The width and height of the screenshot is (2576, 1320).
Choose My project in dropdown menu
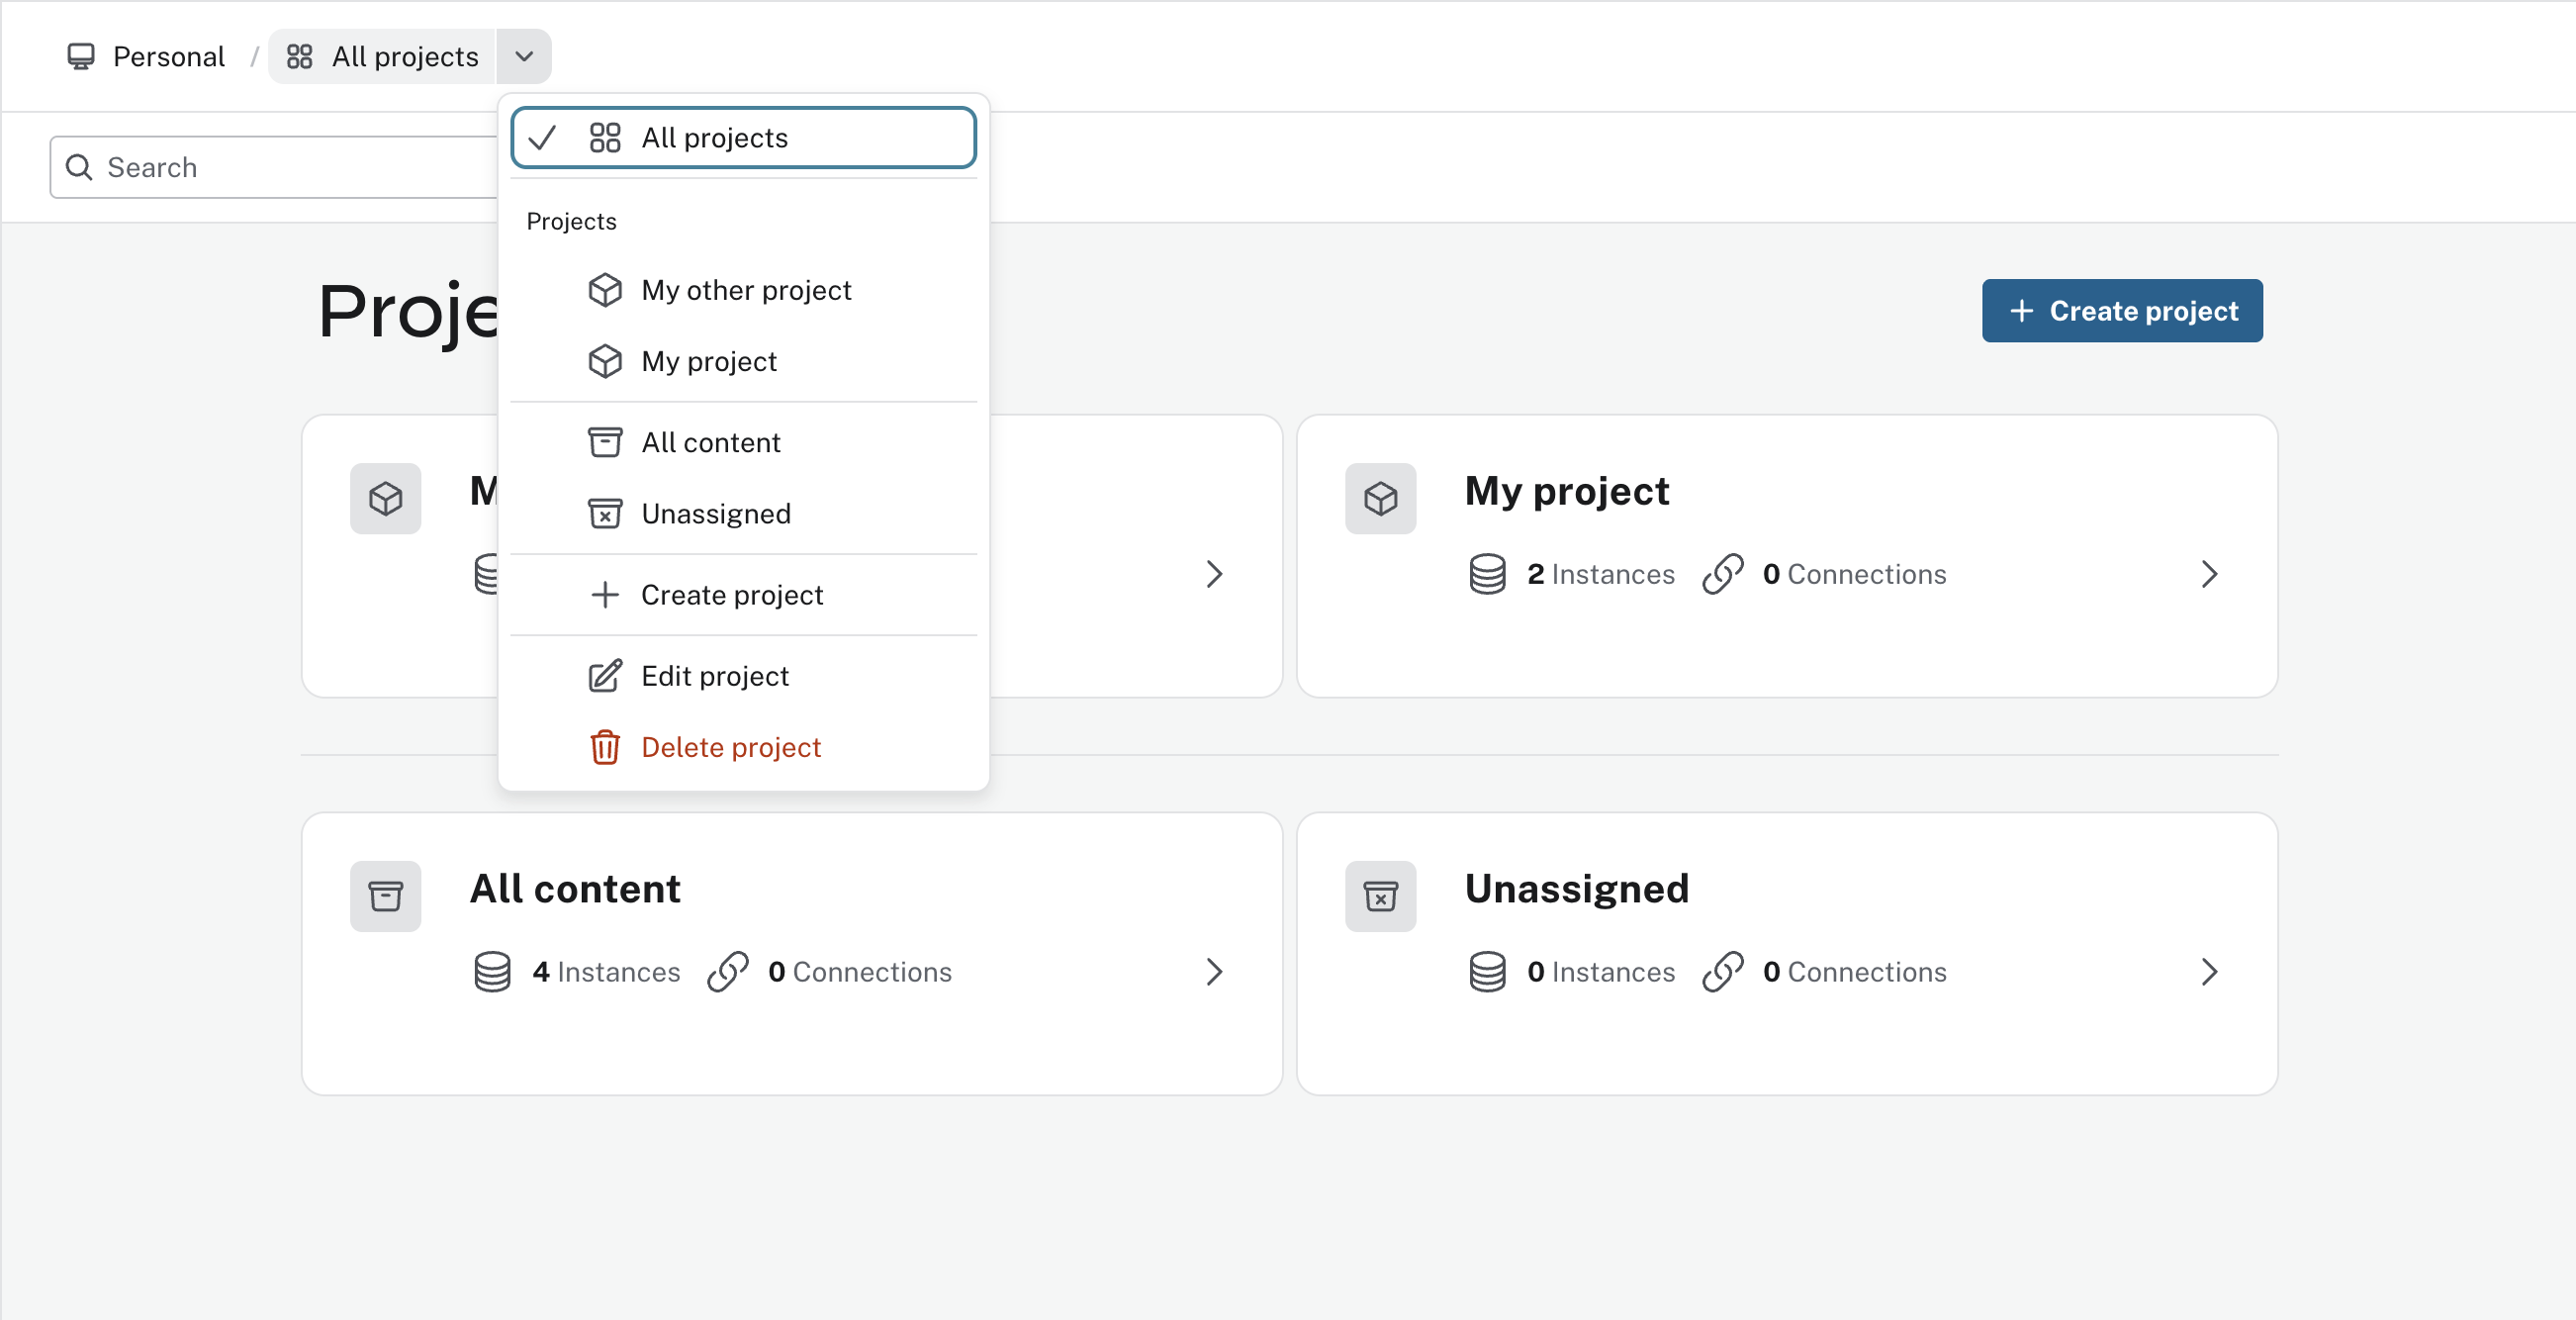point(743,361)
